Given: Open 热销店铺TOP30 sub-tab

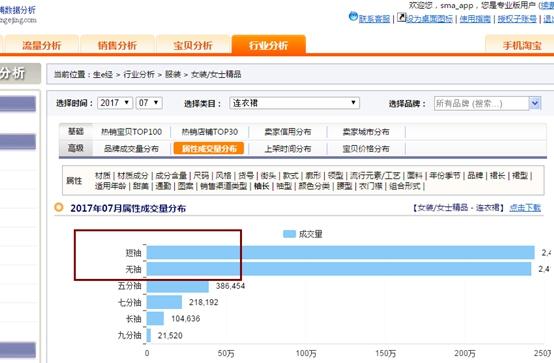Looking at the screenshot, I should (210, 132).
